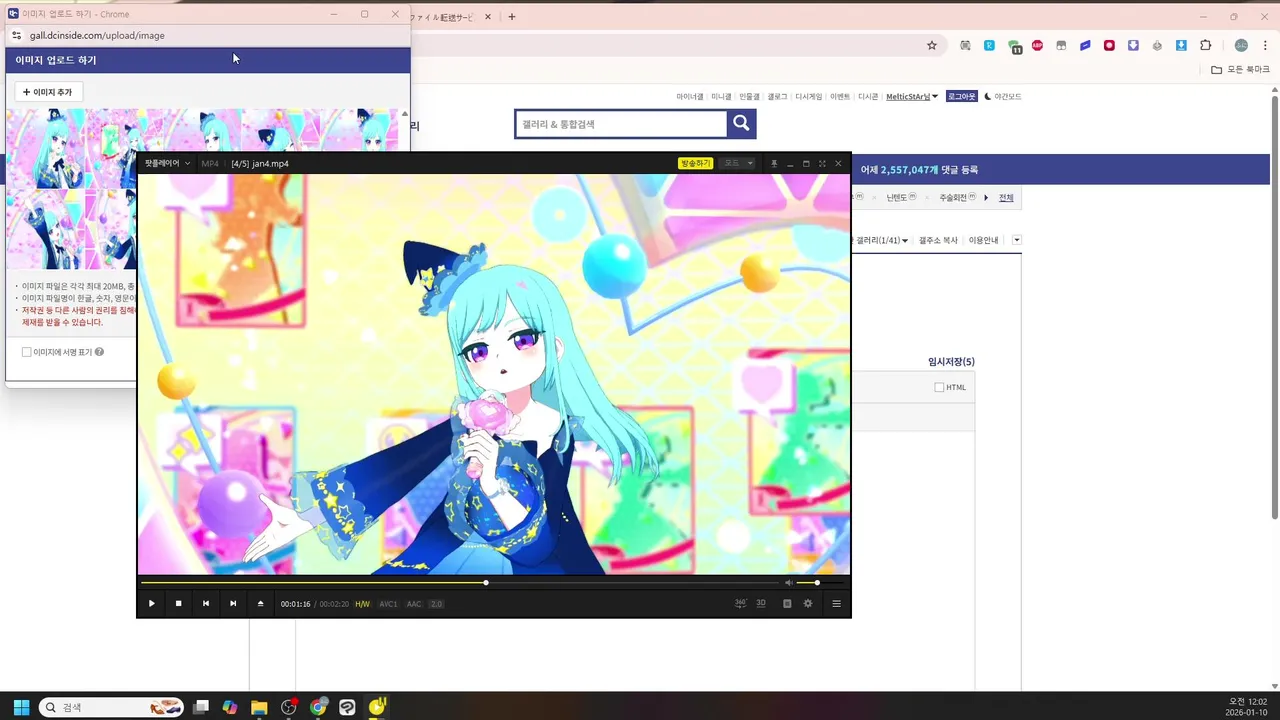Image resolution: width=1280 pixels, height=720 pixels.
Task: Pin PotPlayer window always on top
Action: tap(773, 163)
